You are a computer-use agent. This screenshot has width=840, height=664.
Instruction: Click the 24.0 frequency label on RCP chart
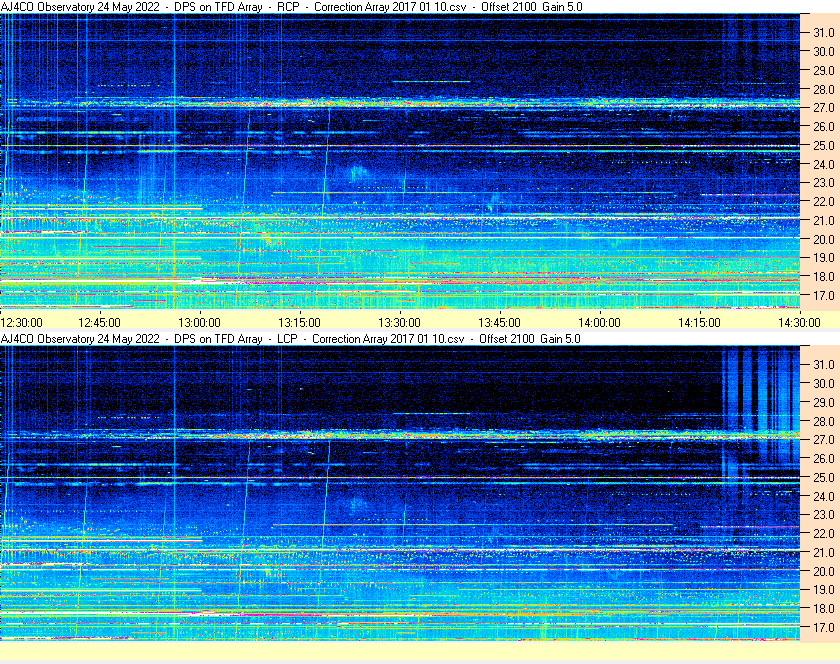(x=824, y=165)
